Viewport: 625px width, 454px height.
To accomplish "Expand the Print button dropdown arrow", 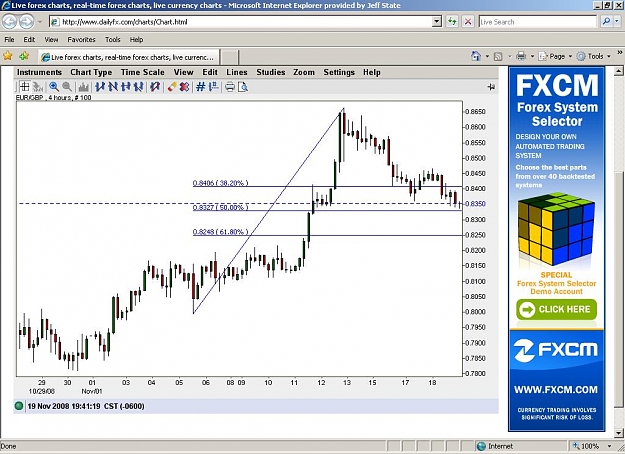I will click(532, 57).
